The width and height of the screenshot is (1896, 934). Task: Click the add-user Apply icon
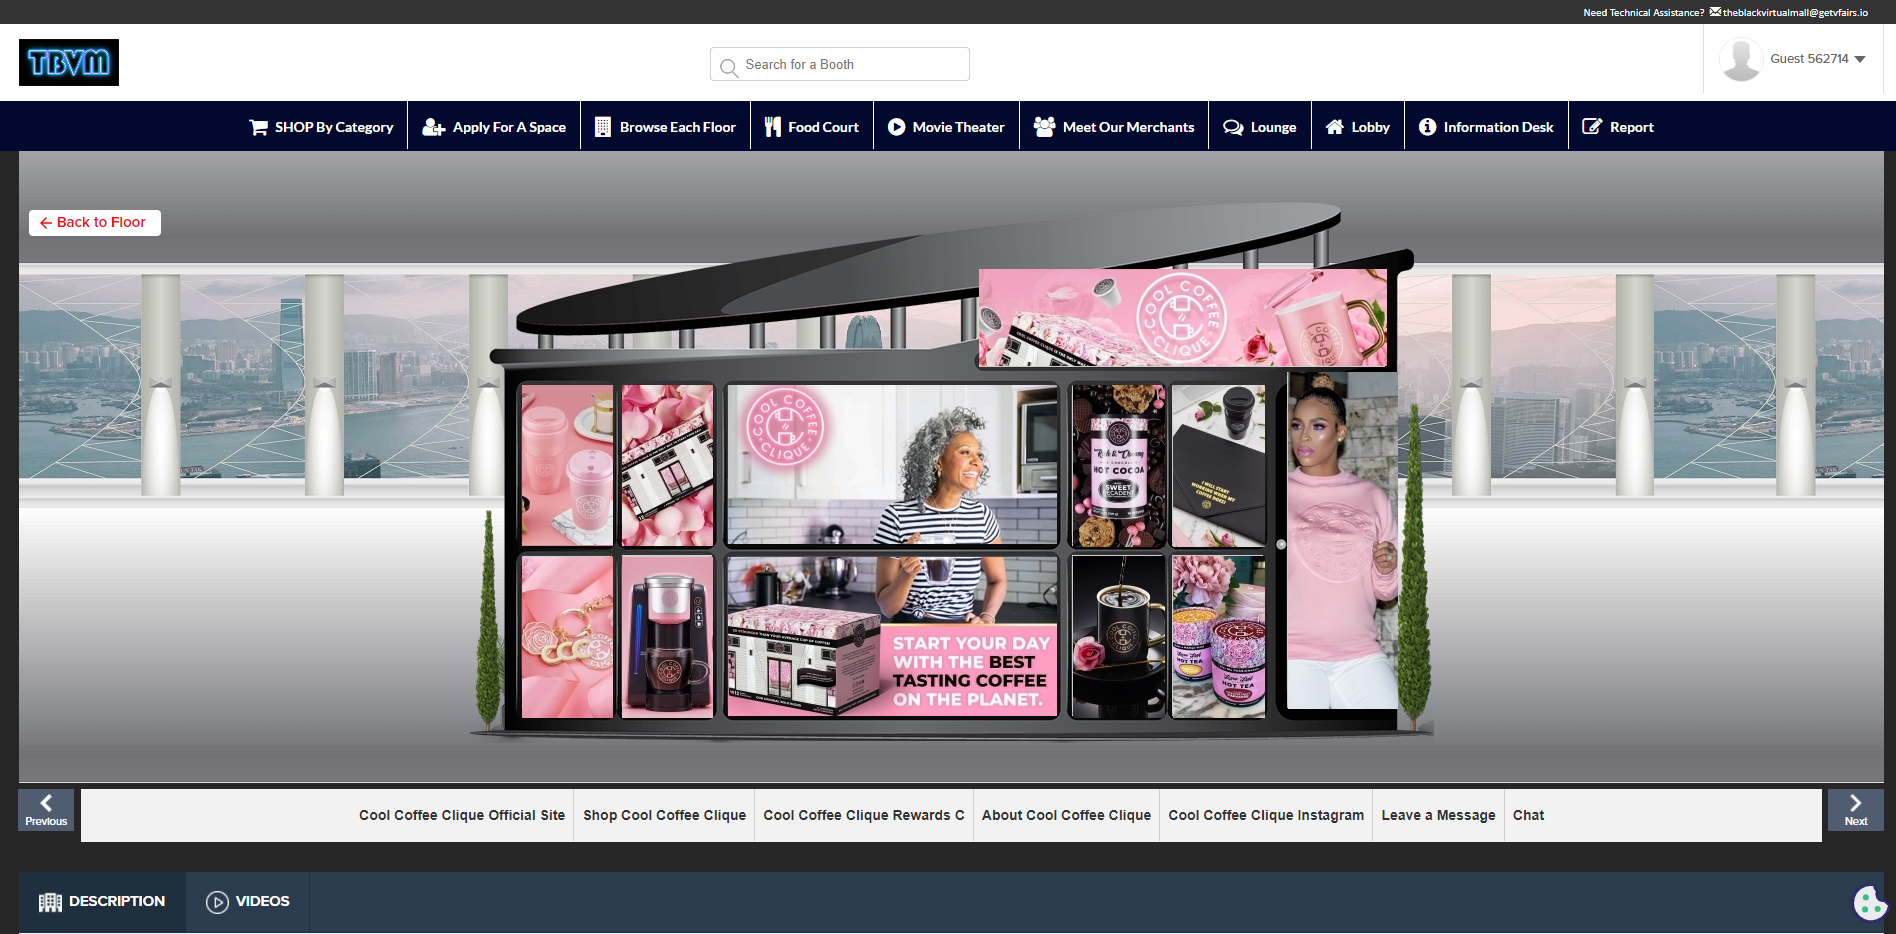pos(433,127)
